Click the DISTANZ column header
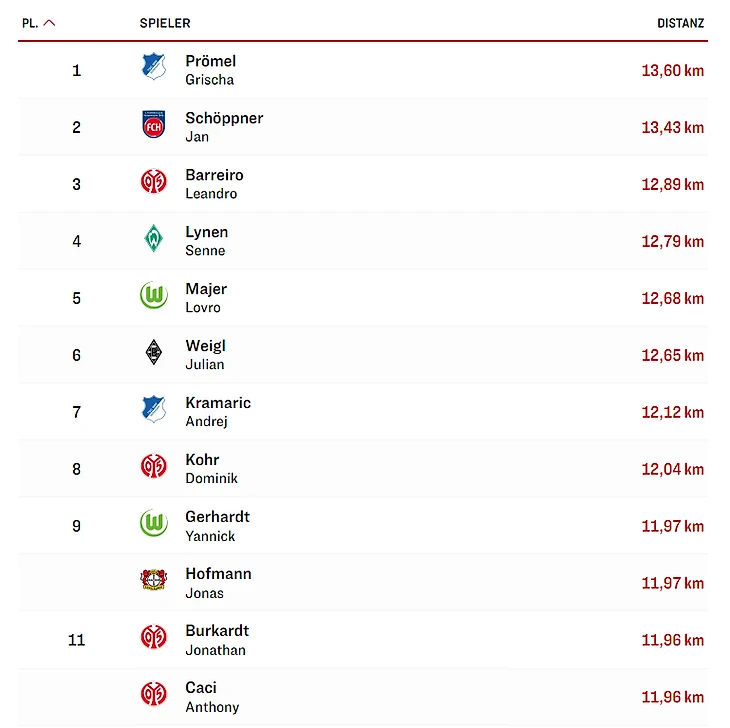The height and width of the screenshot is (728, 730). [x=680, y=23]
